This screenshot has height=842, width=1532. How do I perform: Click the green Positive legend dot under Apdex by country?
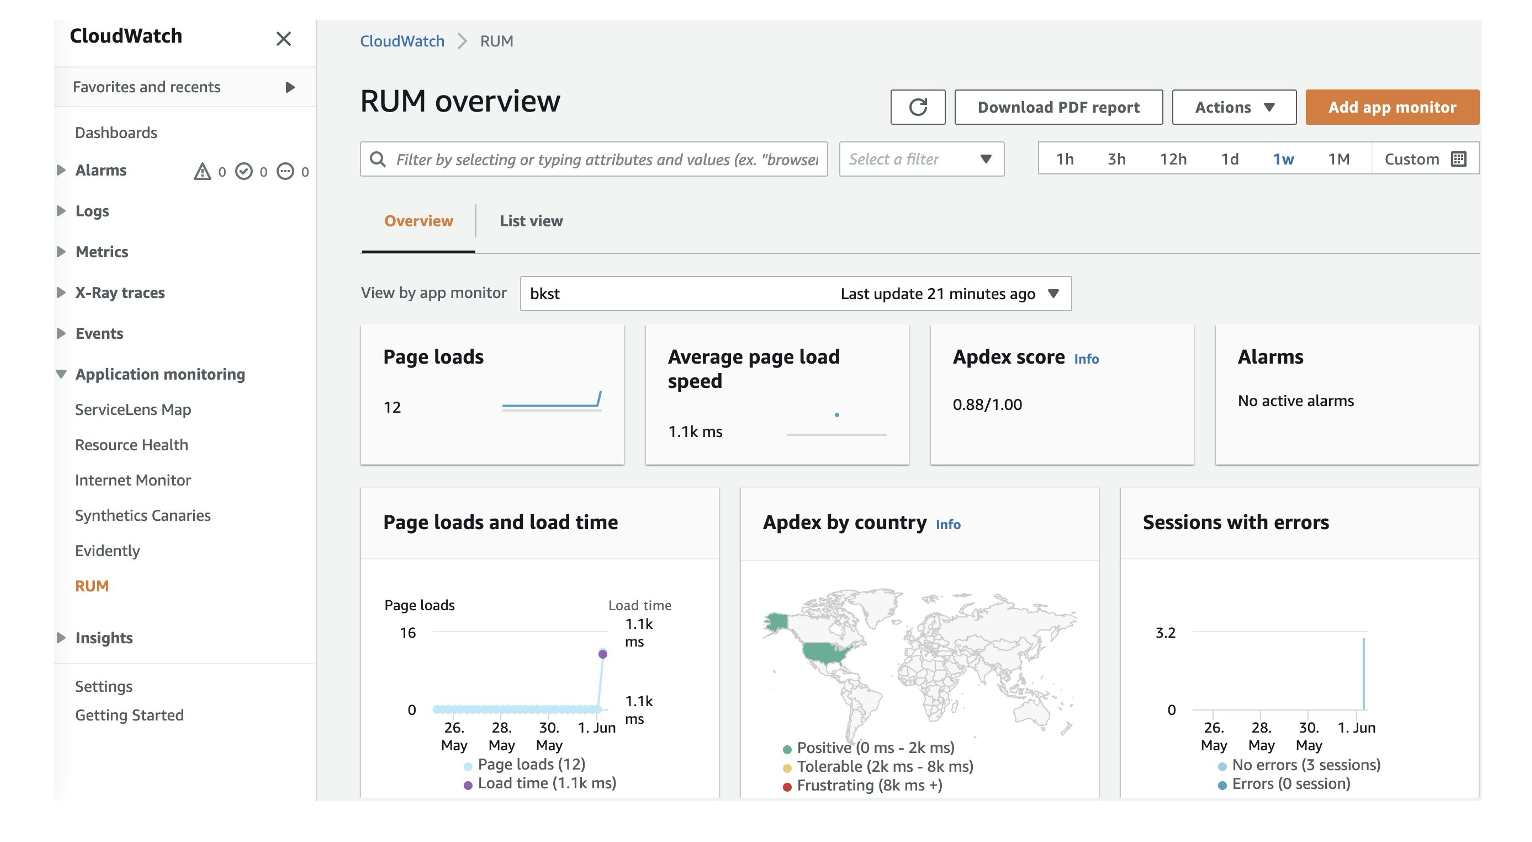pyautogui.click(x=786, y=747)
